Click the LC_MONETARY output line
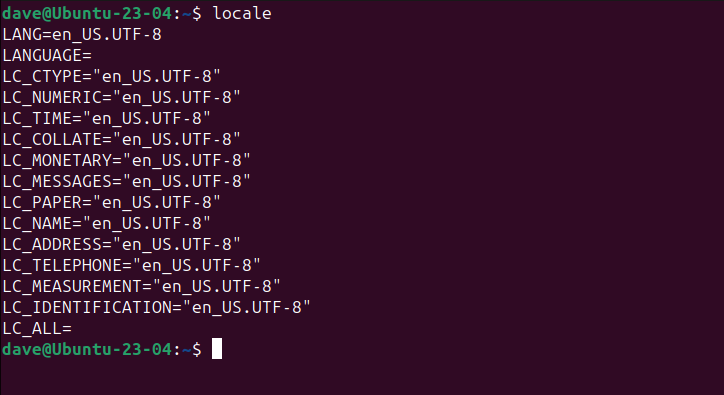 127,161
